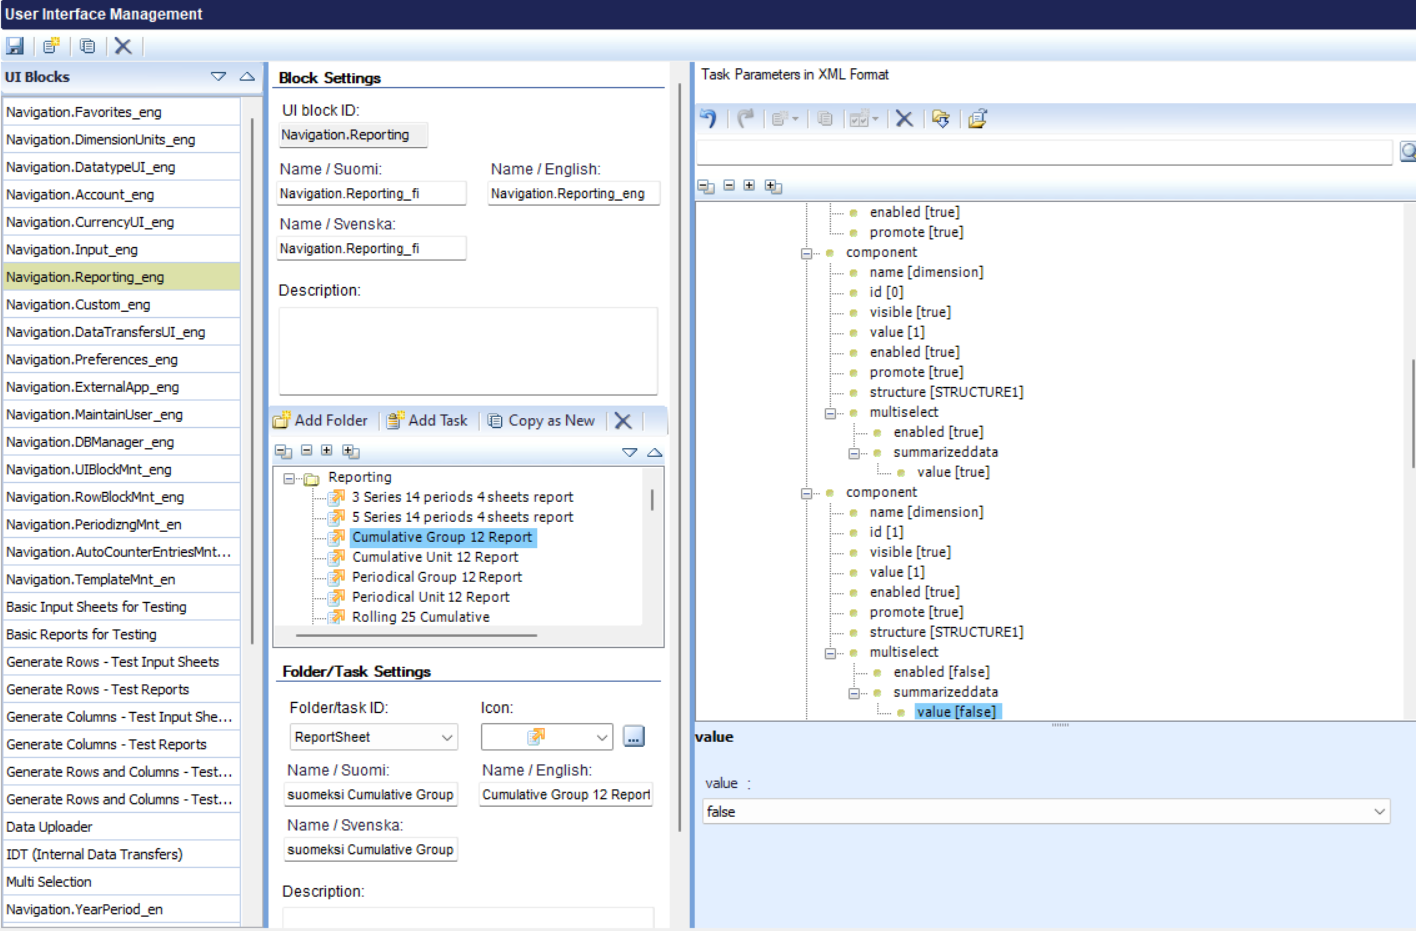This screenshot has height=931, width=1416.
Task: Click the delete X in main toolbar
Action: coord(123,46)
